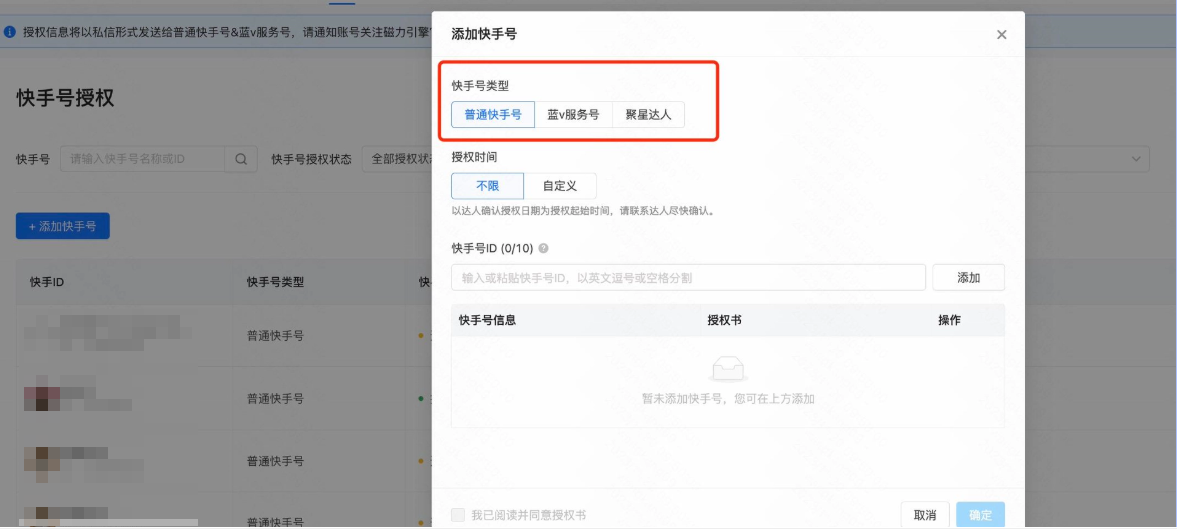This screenshot has height=529, width=1177.
Task: Click the 取消 button
Action: click(925, 515)
